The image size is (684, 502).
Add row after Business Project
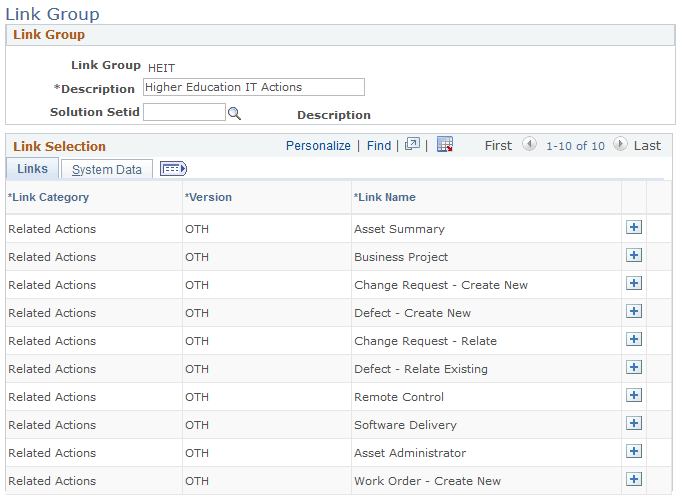(634, 255)
